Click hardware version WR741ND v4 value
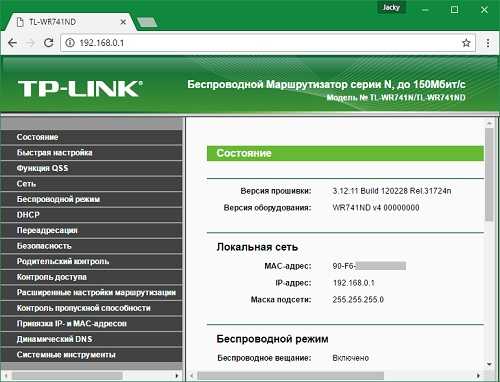The height and width of the screenshot is (382, 500). pos(376,208)
